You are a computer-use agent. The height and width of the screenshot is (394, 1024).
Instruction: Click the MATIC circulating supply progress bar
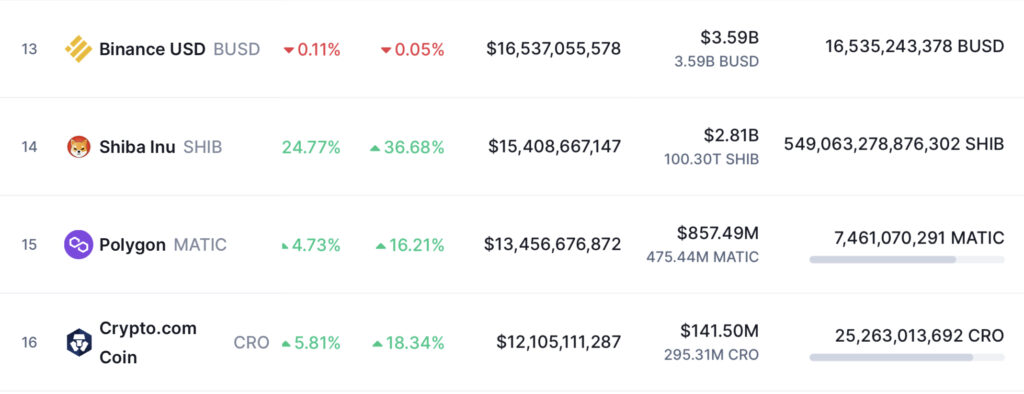(906, 259)
